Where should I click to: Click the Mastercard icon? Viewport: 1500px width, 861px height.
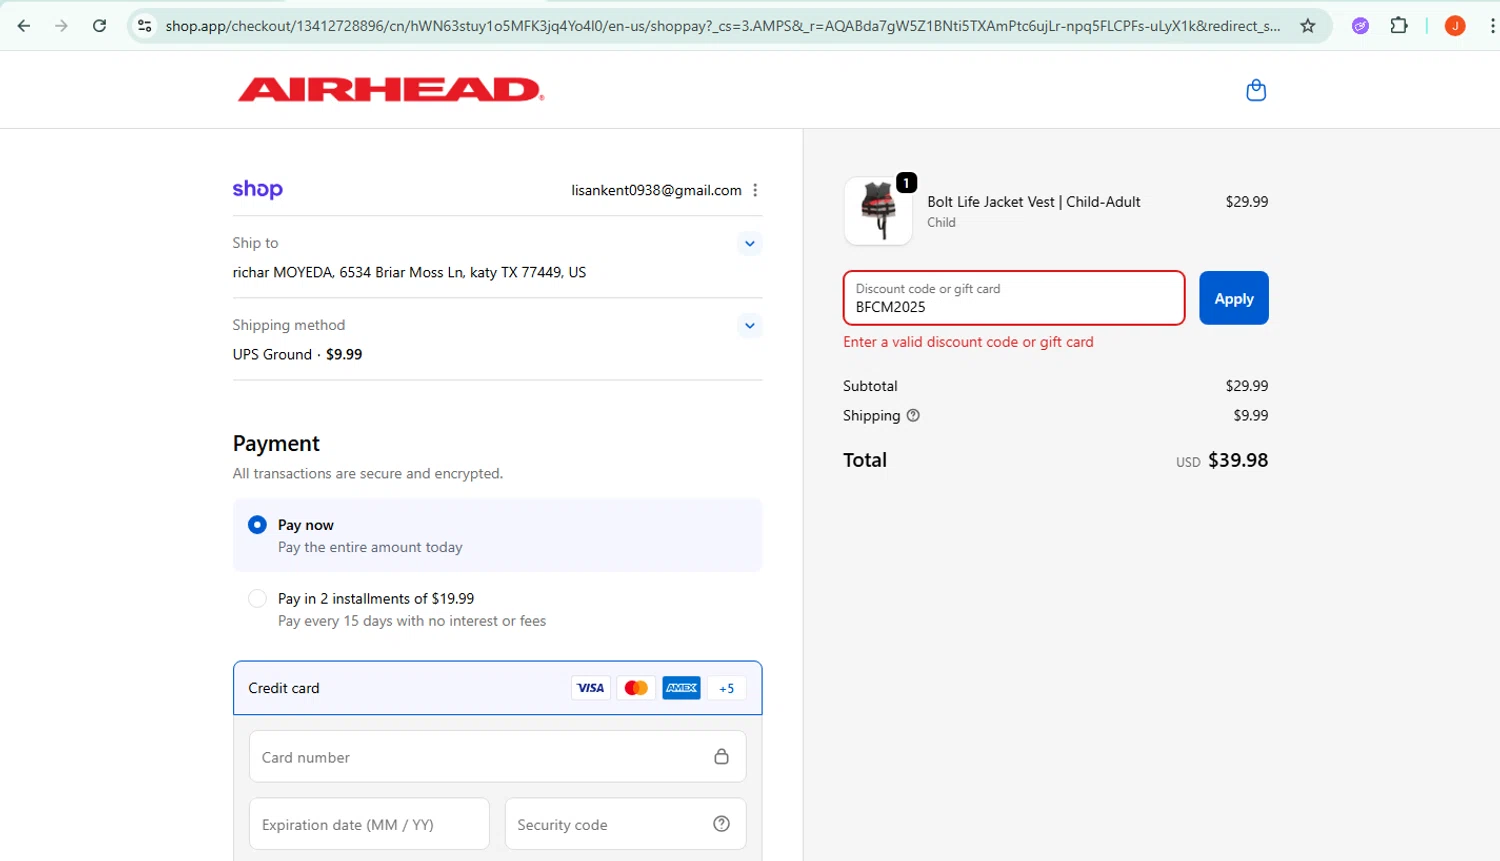pyautogui.click(x=636, y=688)
